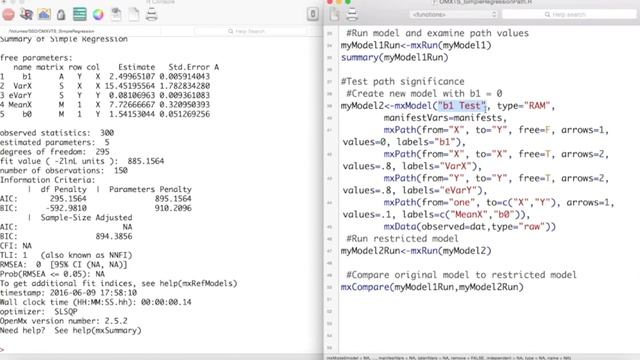640x360 pixels.
Task: Toggle the command history list icon
Action: [x=80, y=15]
